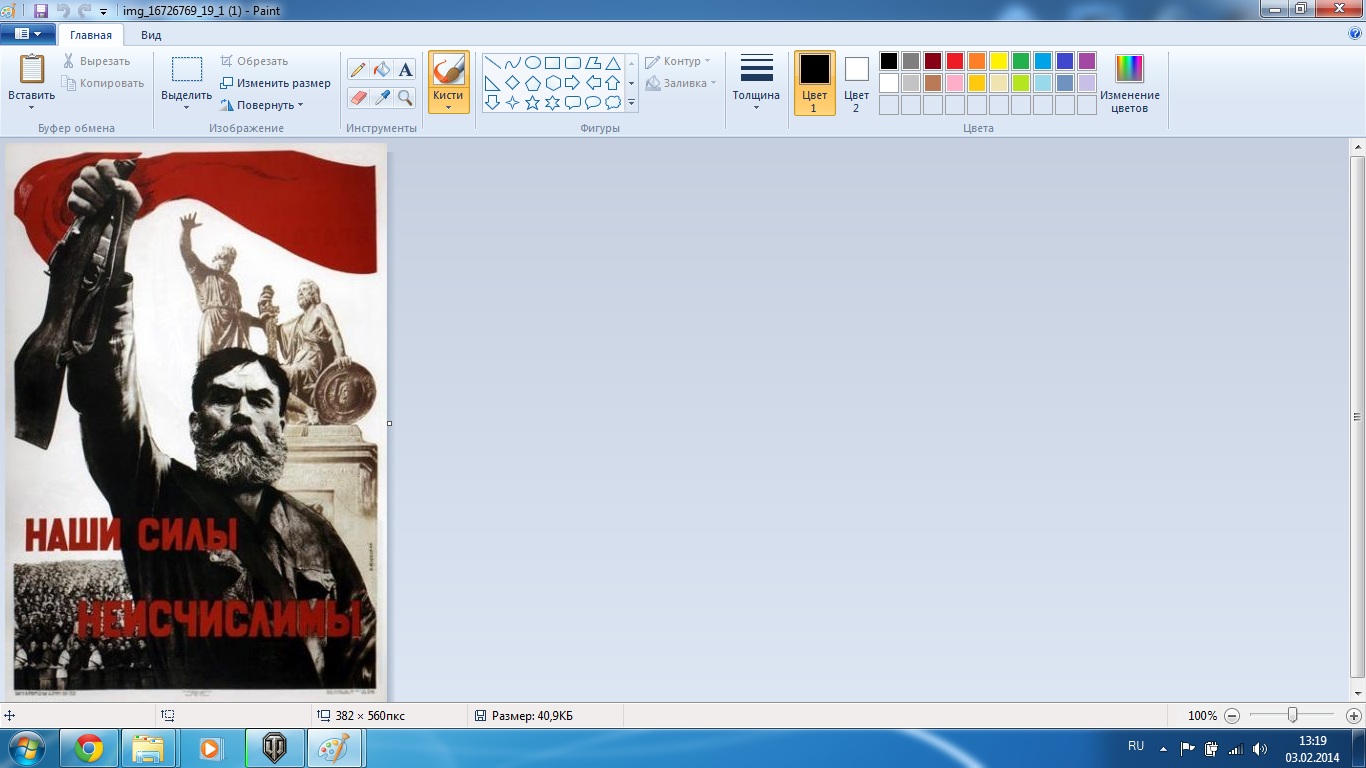The width and height of the screenshot is (1366, 768).
Task: Click Копировать (copy)
Action: (x=103, y=83)
